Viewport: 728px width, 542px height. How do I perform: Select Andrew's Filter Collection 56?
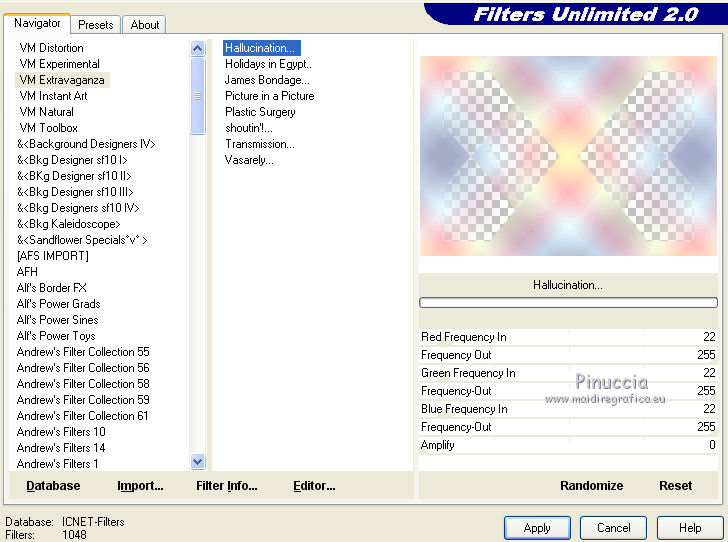(83, 368)
